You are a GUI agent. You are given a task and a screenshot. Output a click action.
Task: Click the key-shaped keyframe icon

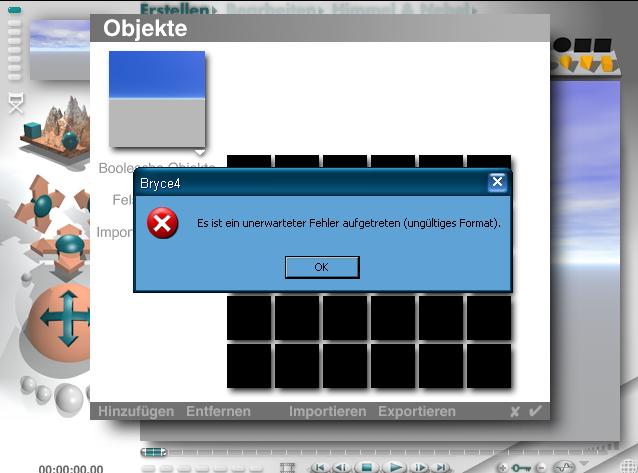(521, 468)
